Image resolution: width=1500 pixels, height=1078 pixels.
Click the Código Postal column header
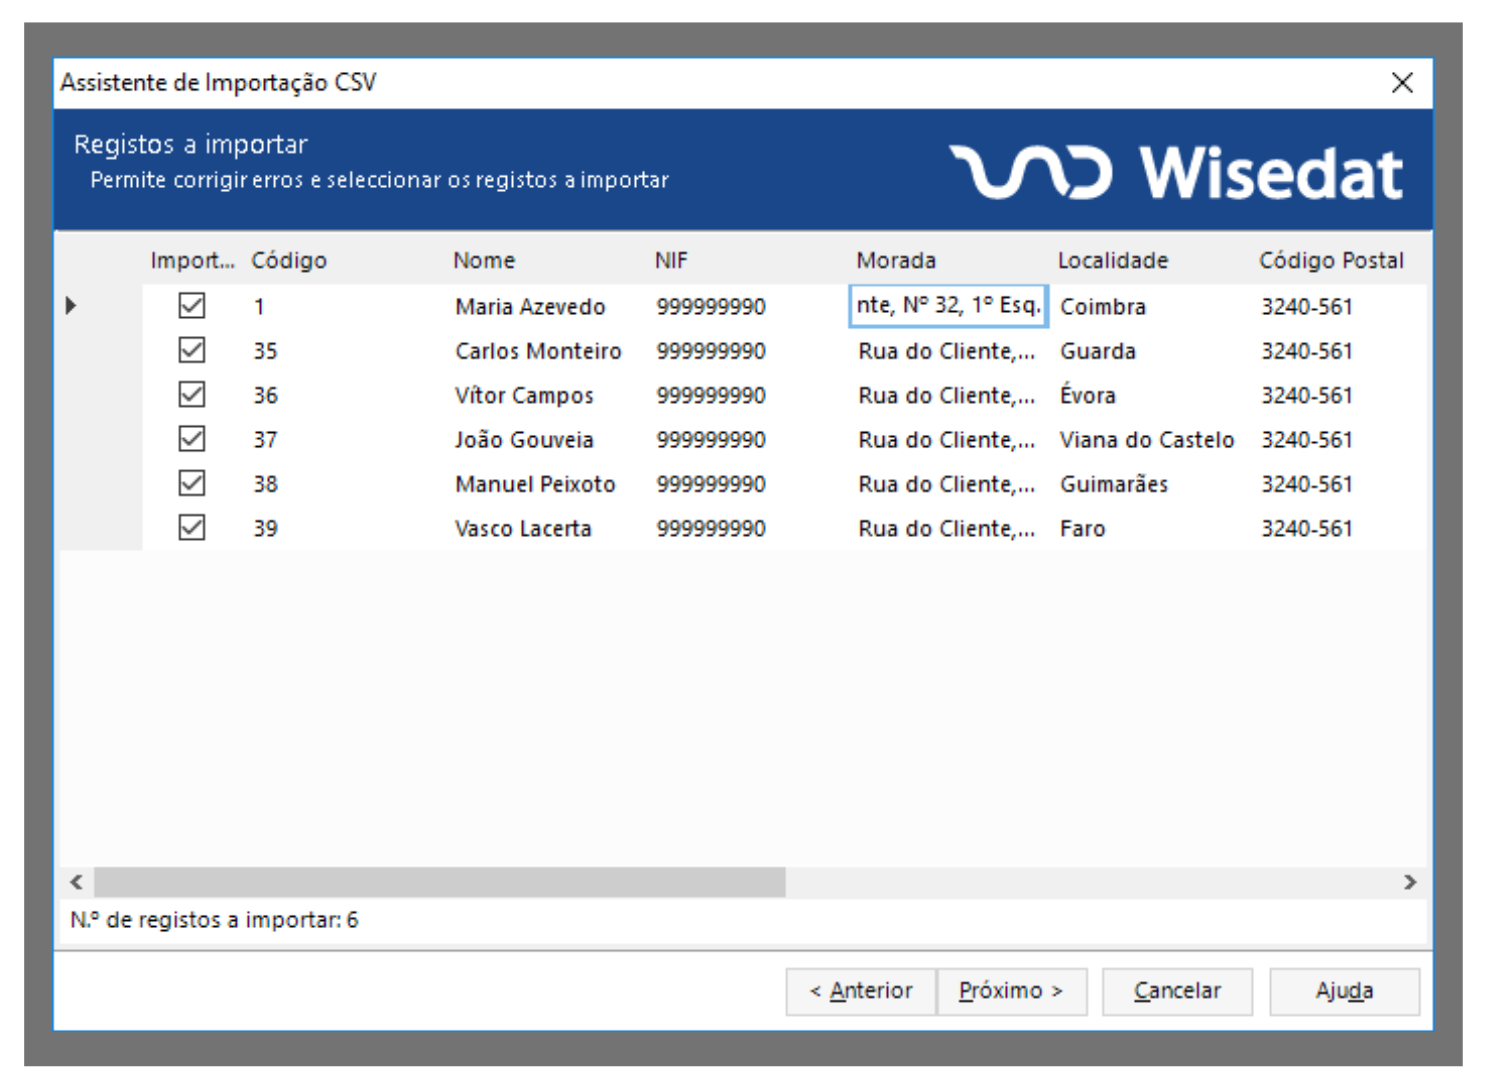pyautogui.click(x=1331, y=261)
